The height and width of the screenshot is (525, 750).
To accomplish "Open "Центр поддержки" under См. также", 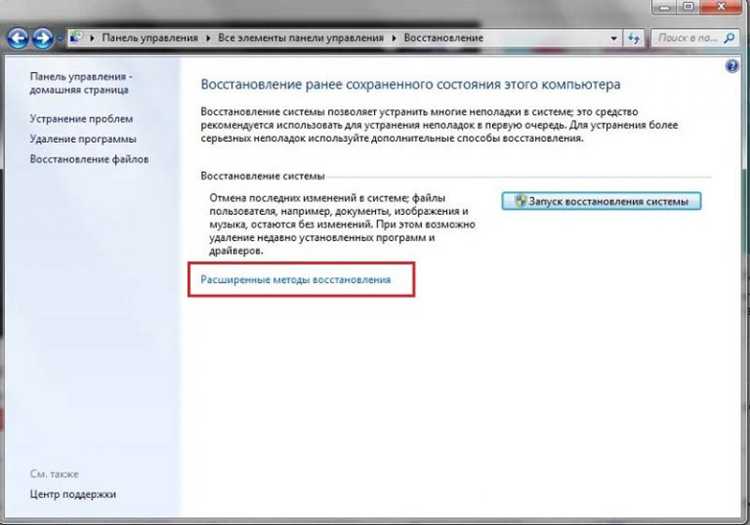I will click(x=72, y=494).
